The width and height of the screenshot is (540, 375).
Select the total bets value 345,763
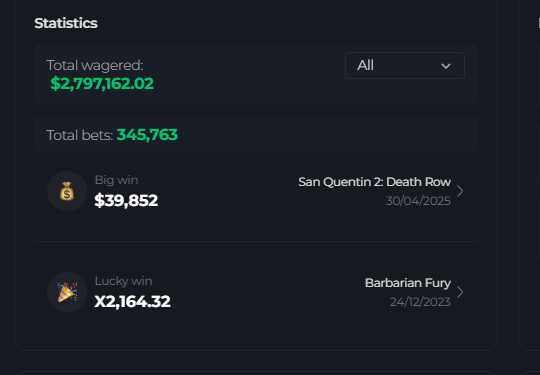(x=147, y=135)
